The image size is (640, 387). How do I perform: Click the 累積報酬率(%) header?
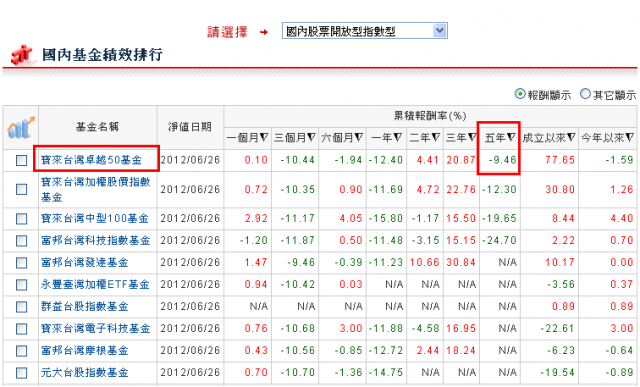(430, 116)
